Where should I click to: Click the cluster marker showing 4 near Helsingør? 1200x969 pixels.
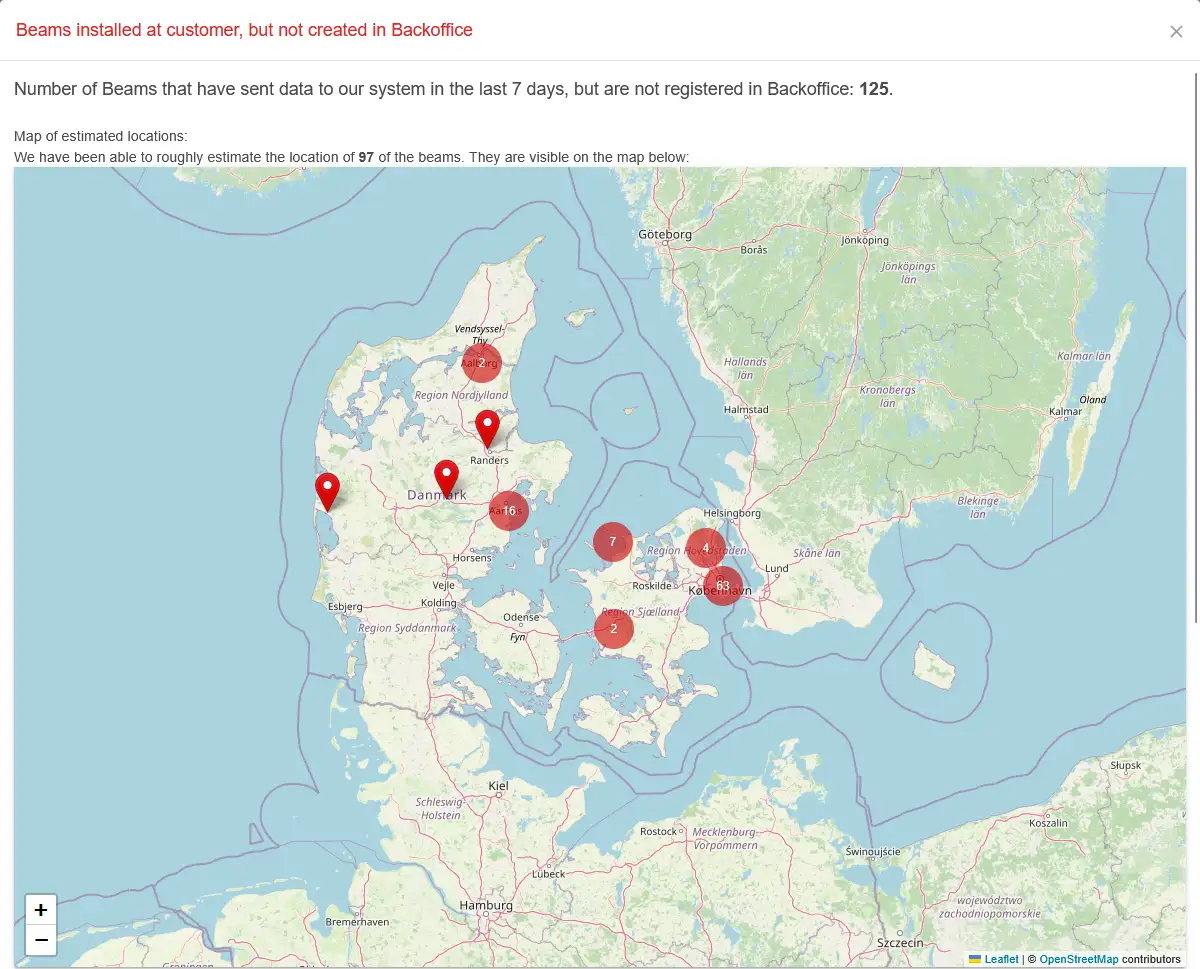point(705,548)
